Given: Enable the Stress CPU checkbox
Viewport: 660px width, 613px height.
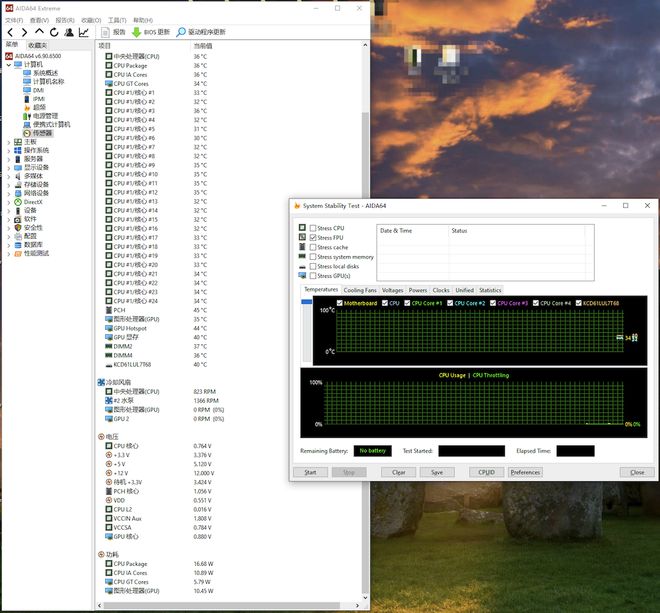Looking at the screenshot, I should click(x=313, y=228).
